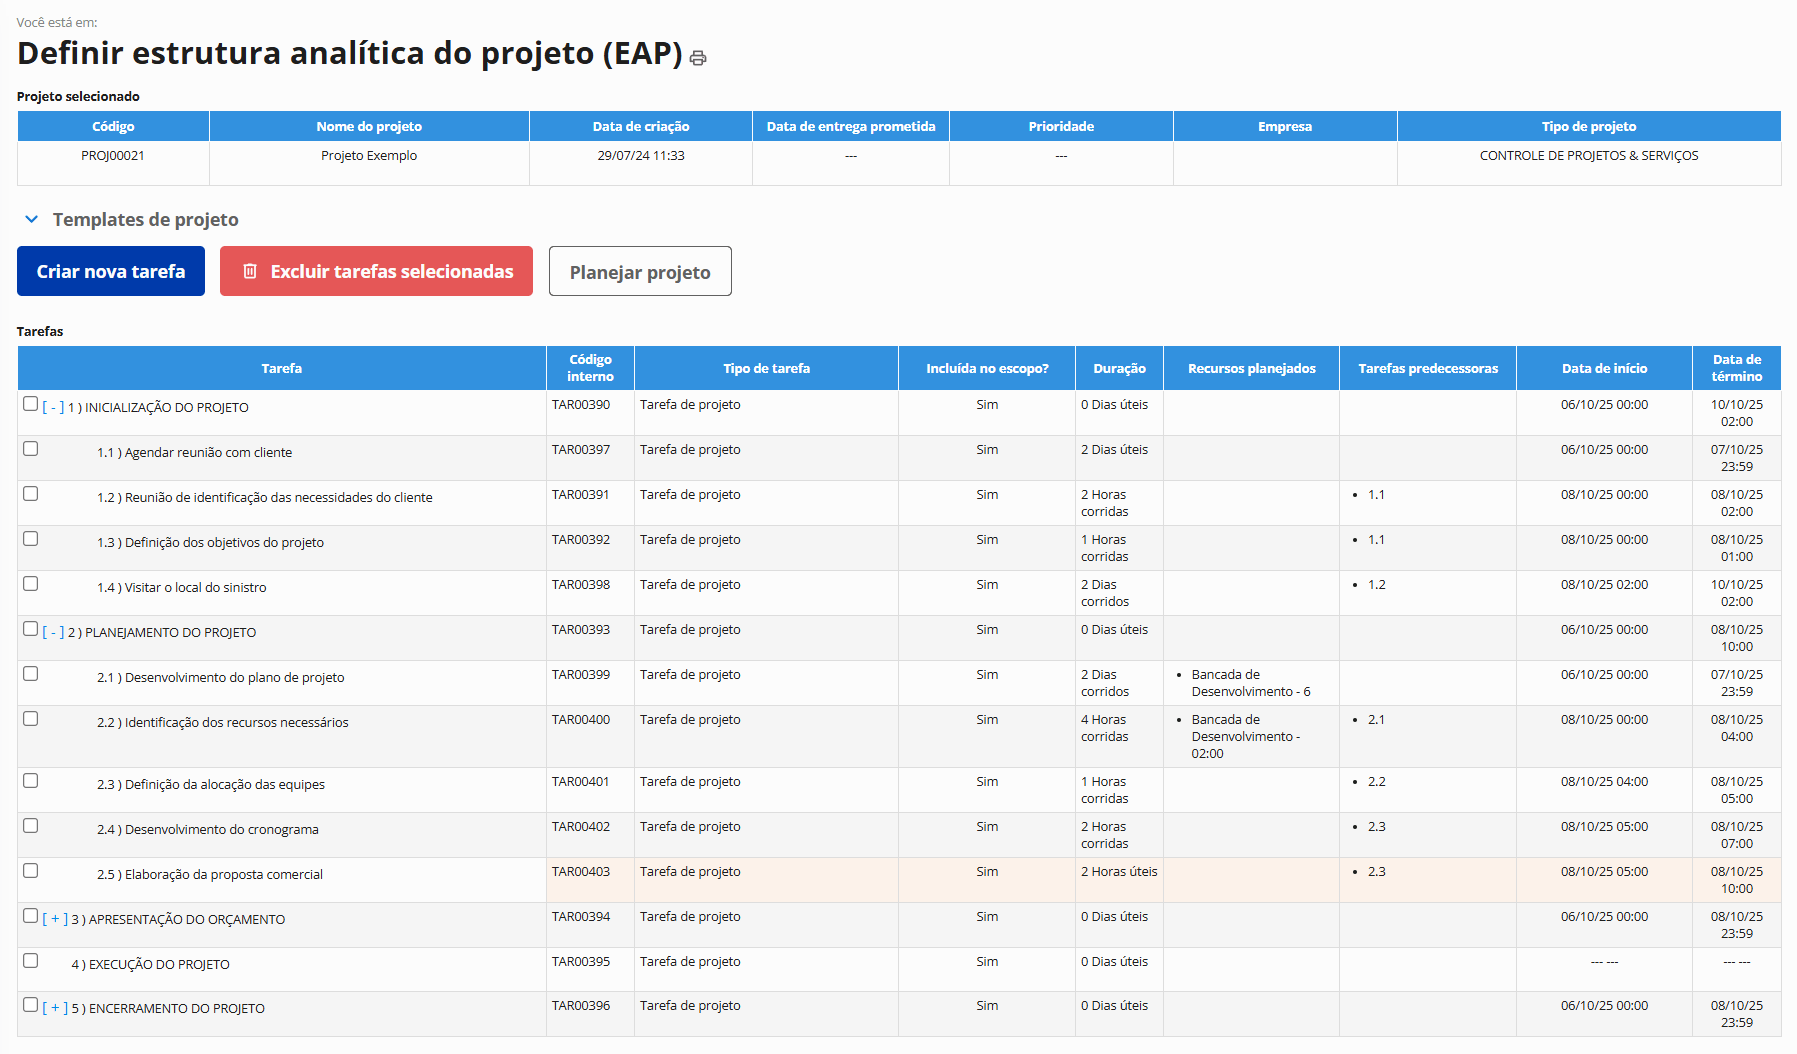The width and height of the screenshot is (1797, 1054).
Task: Click the Duração column header
Action: pos(1119,369)
